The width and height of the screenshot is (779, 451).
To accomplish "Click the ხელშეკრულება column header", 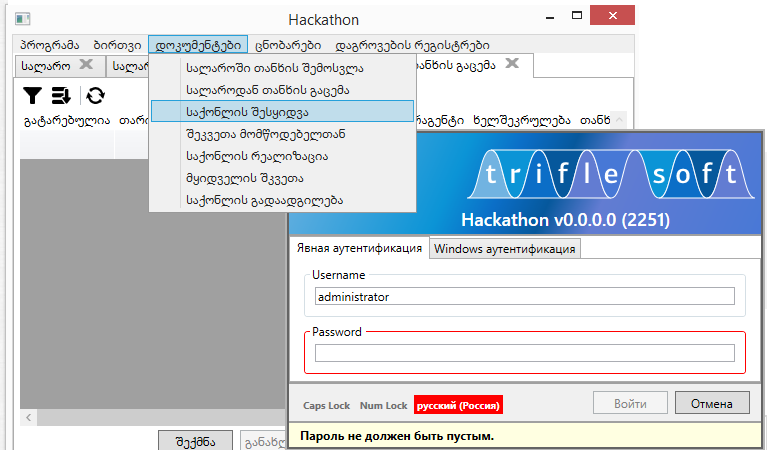I will [x=522, y=120].
